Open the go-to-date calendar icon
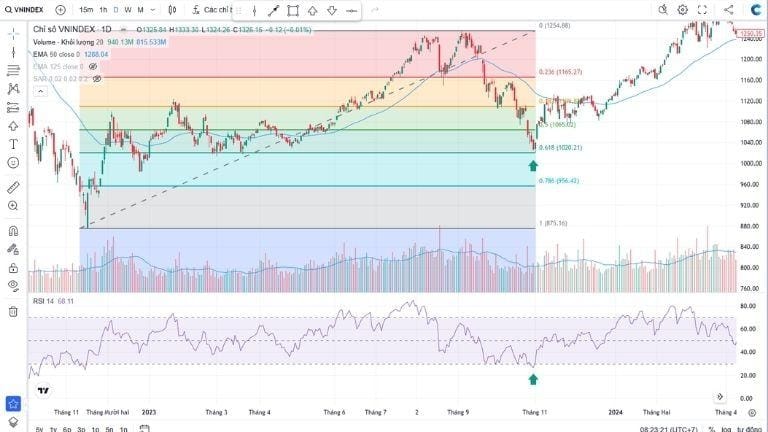Screen dimensions: 768x432 point(144,429)
